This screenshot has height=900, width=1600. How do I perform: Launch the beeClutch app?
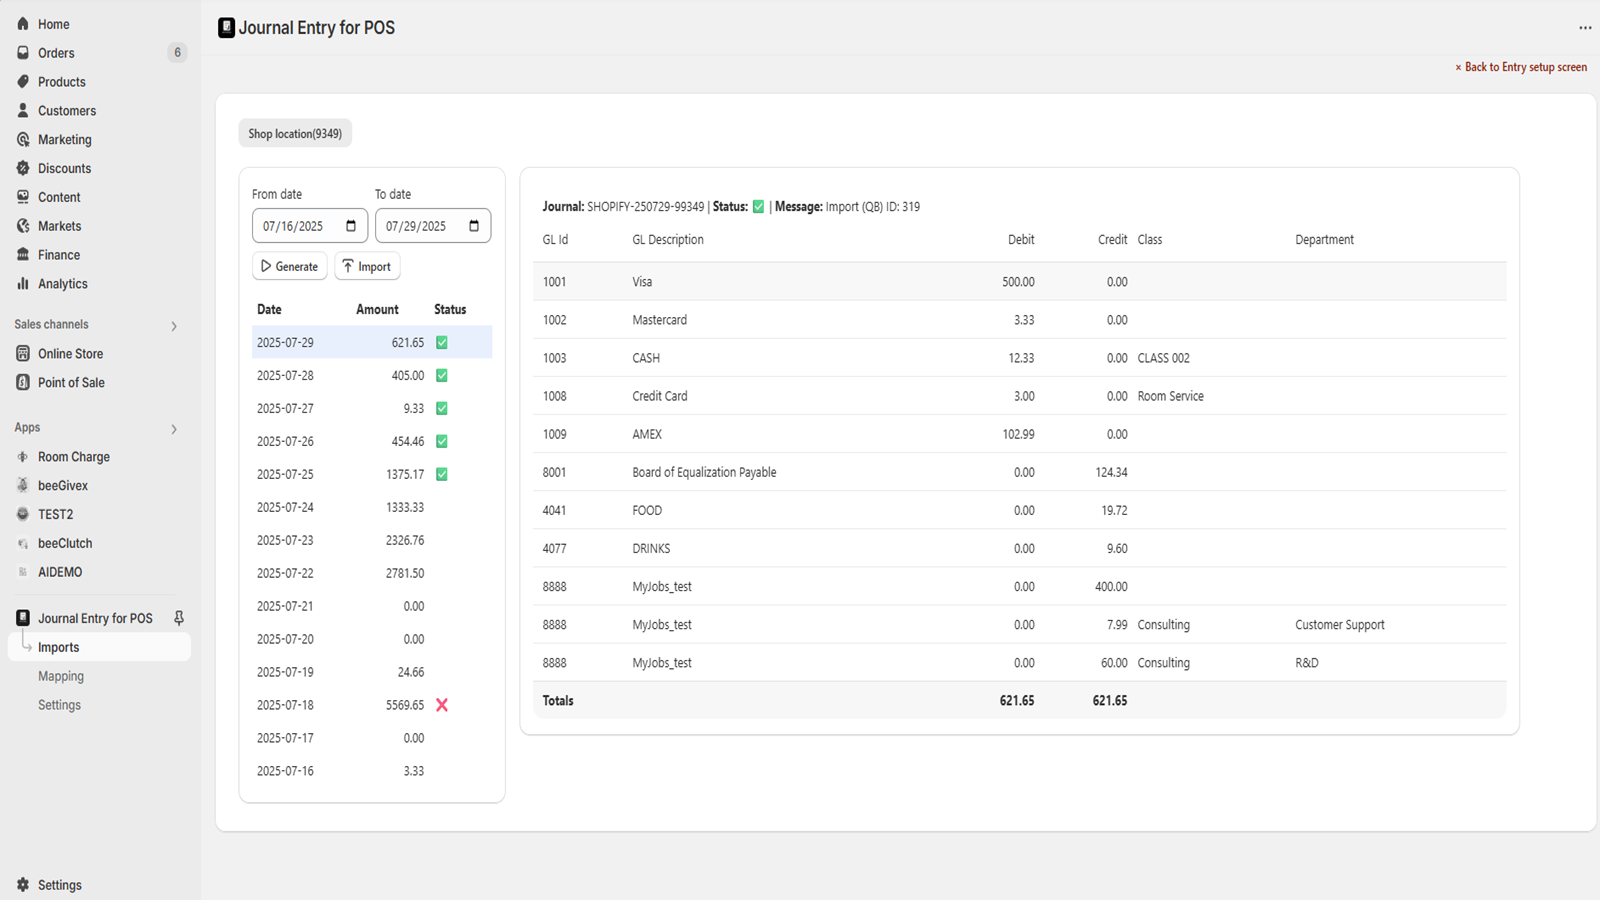pyautogui.click(x=64, y=542)
